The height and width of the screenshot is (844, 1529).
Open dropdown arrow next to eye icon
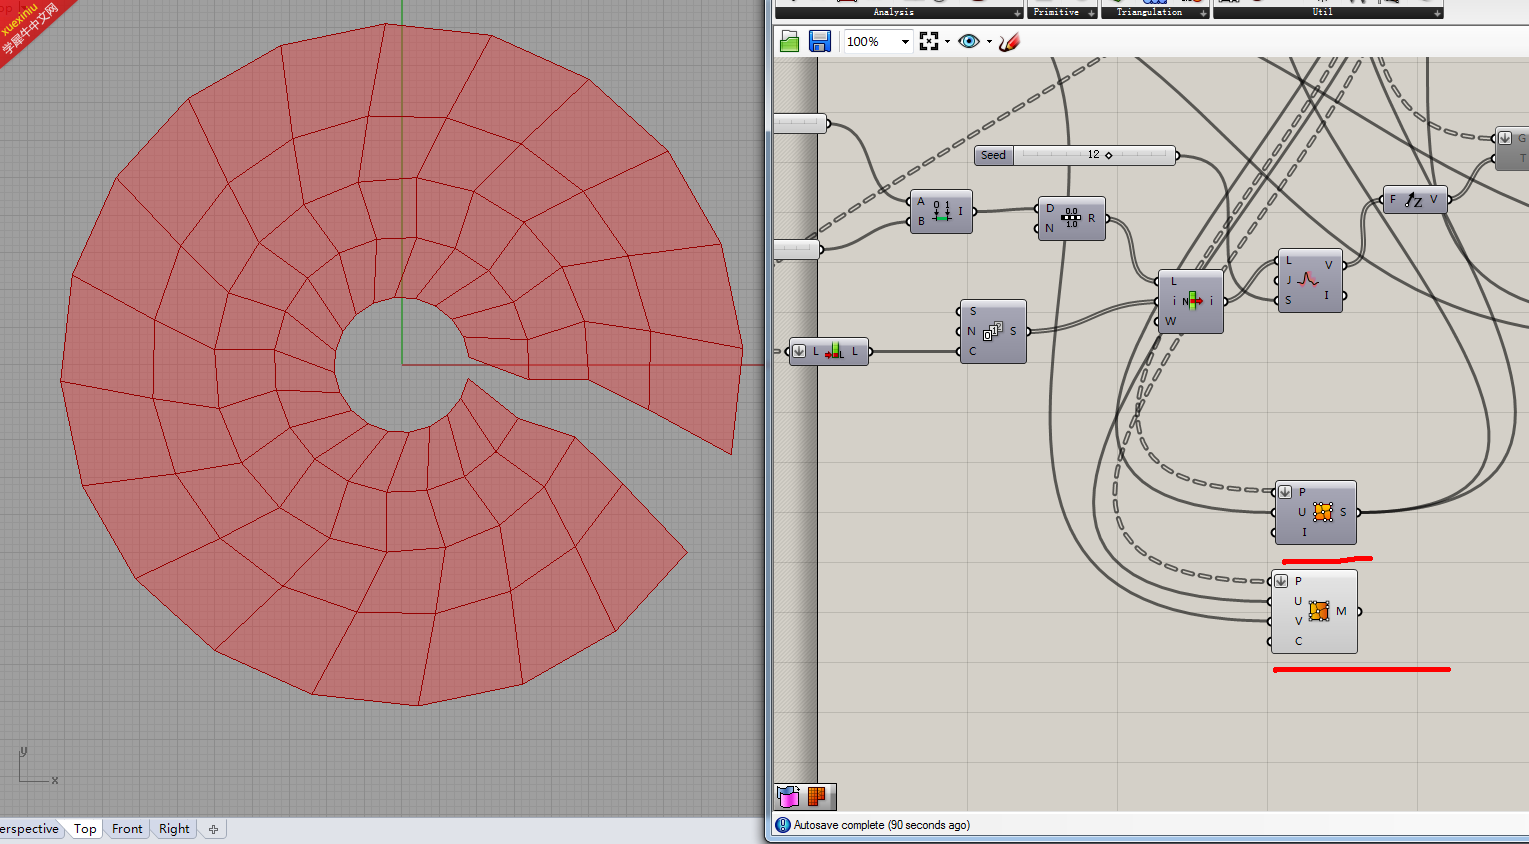[x=989, y=42]
